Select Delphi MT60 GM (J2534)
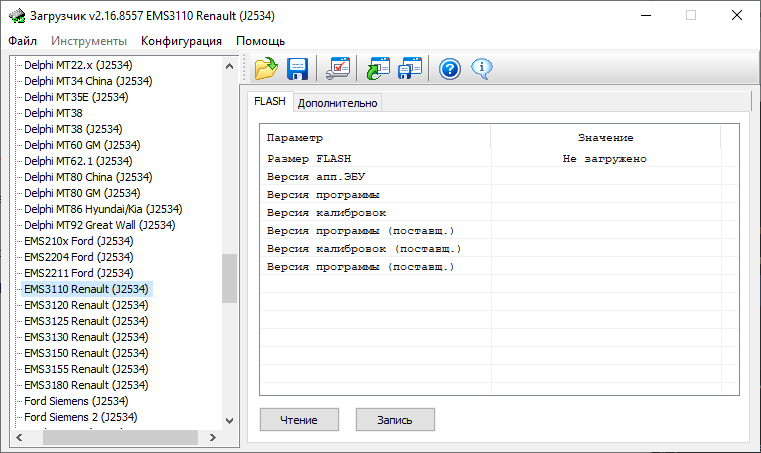 82,145
